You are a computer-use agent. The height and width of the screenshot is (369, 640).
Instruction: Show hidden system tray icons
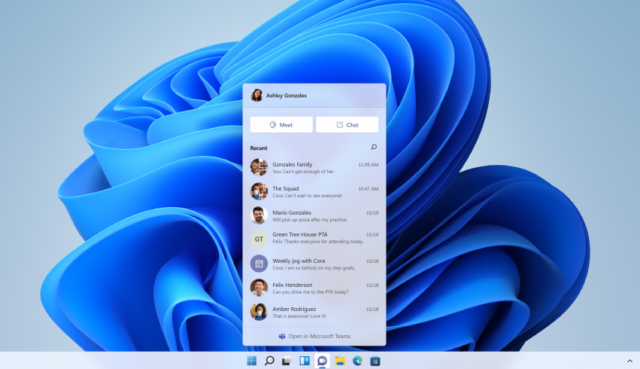(x=630, y=361)
